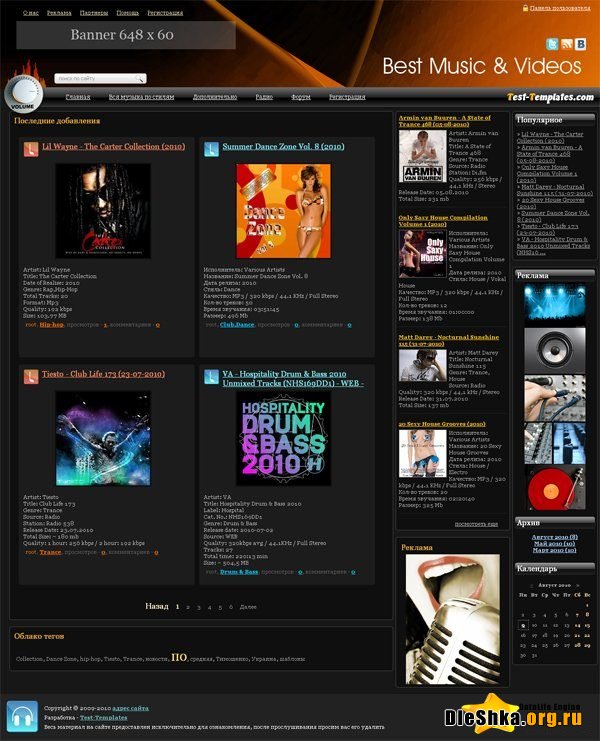Open the Club,Dance category link
Screen dimensions: 600x741
(x=237, y=325)
